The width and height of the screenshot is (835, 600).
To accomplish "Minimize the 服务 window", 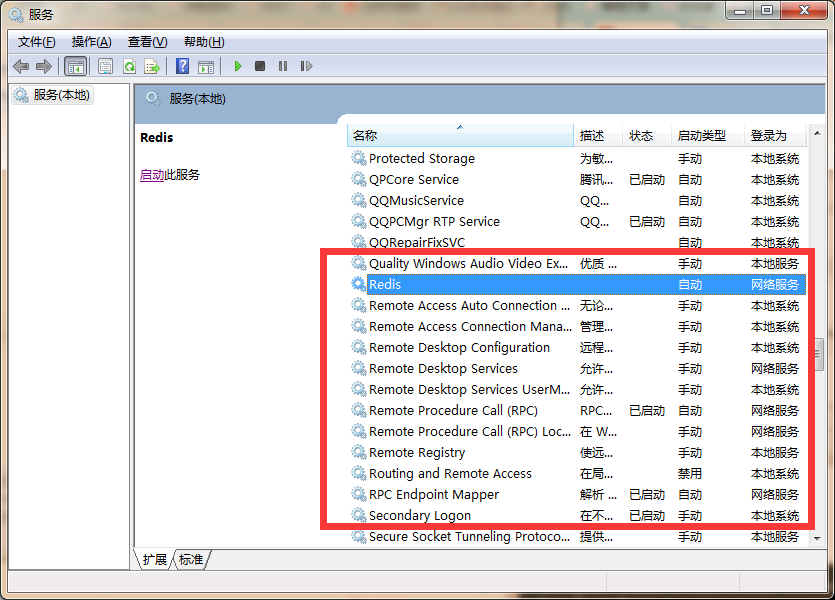I will [740, 11].
